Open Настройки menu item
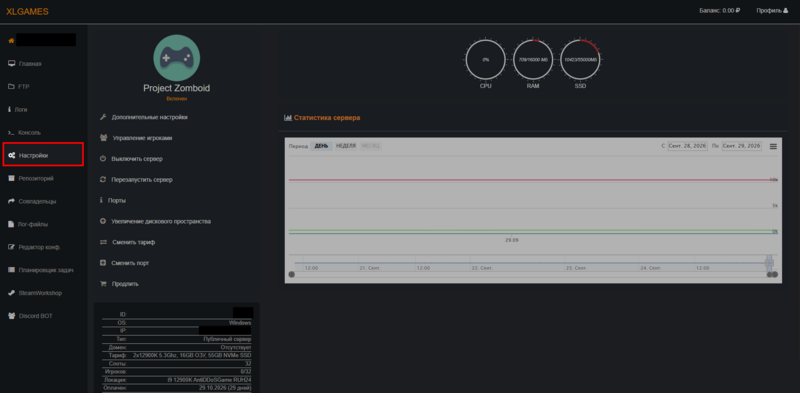Image resolution: width=800 pixels, height=393 pixels. (43, 155)
